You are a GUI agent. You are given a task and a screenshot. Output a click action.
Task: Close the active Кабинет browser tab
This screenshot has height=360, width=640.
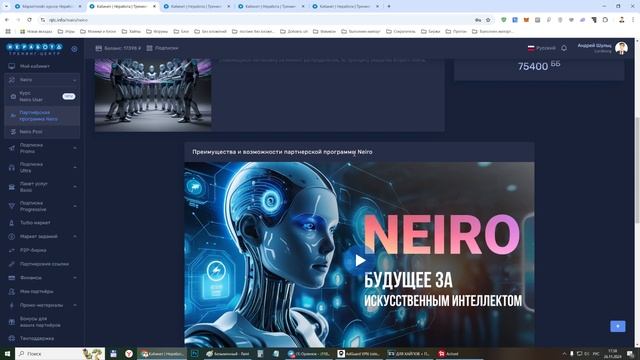point(154,7)
